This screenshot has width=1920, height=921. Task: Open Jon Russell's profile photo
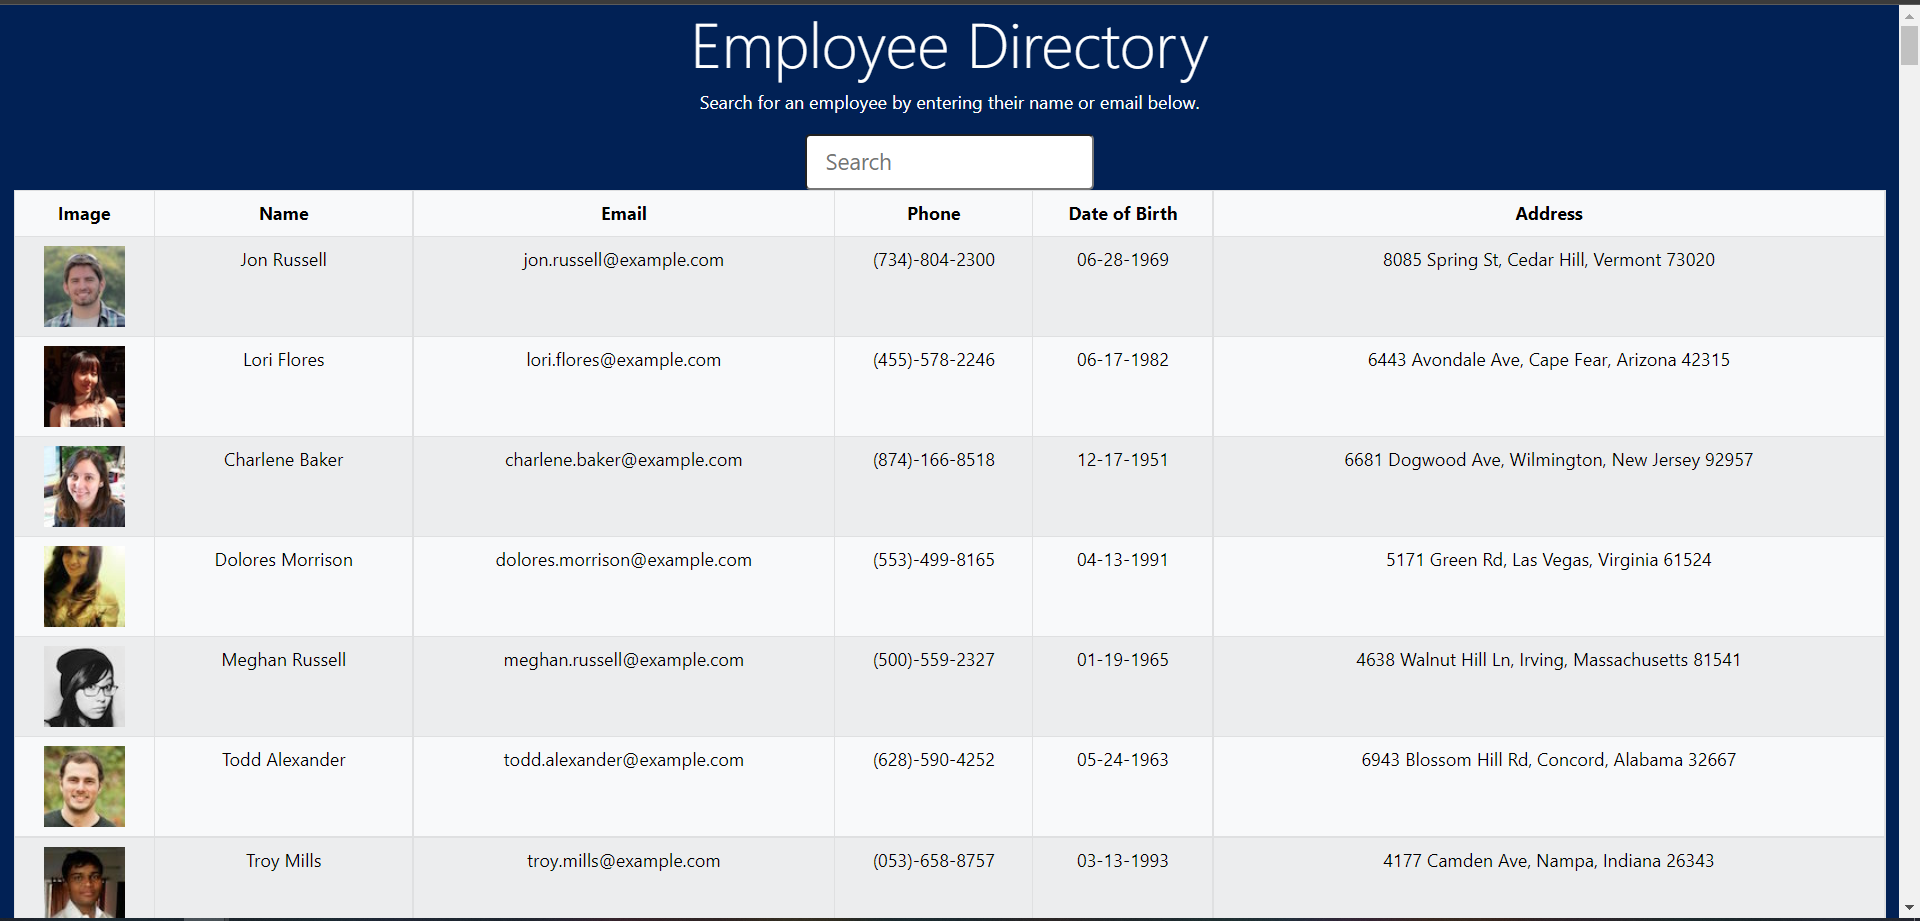click(x=84, y=286)
